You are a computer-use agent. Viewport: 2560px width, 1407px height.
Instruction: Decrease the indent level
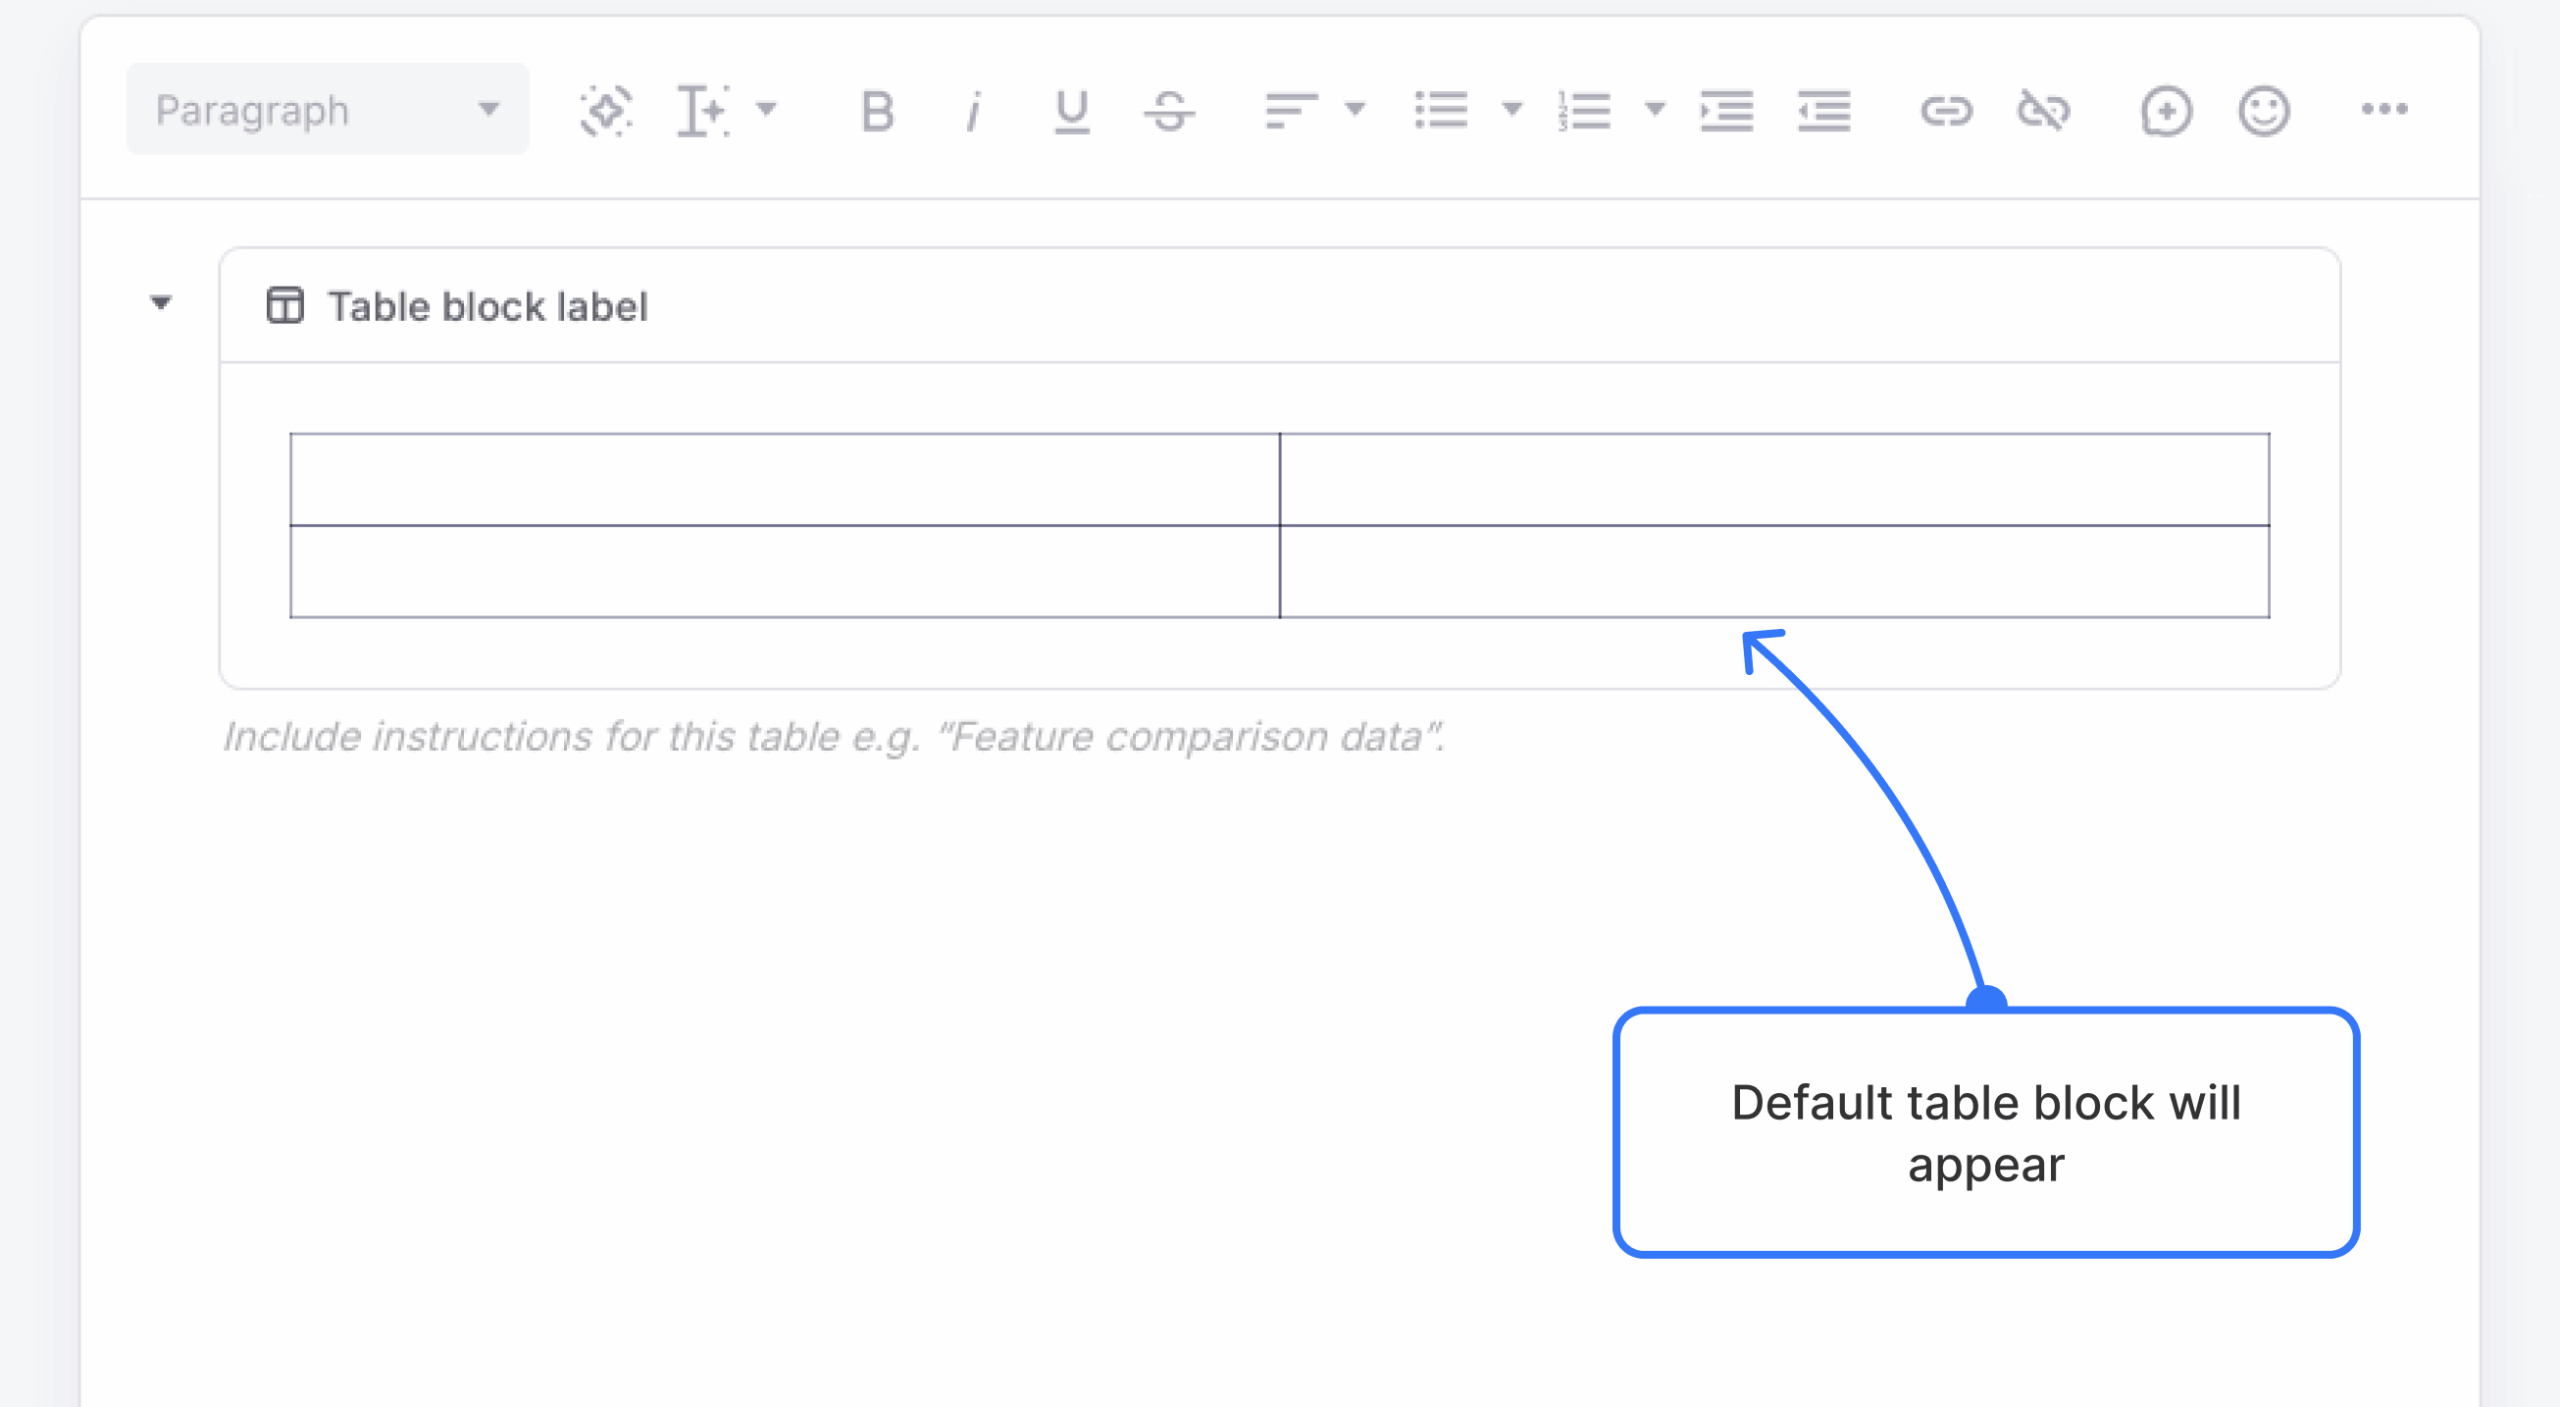coord(1823,112)
